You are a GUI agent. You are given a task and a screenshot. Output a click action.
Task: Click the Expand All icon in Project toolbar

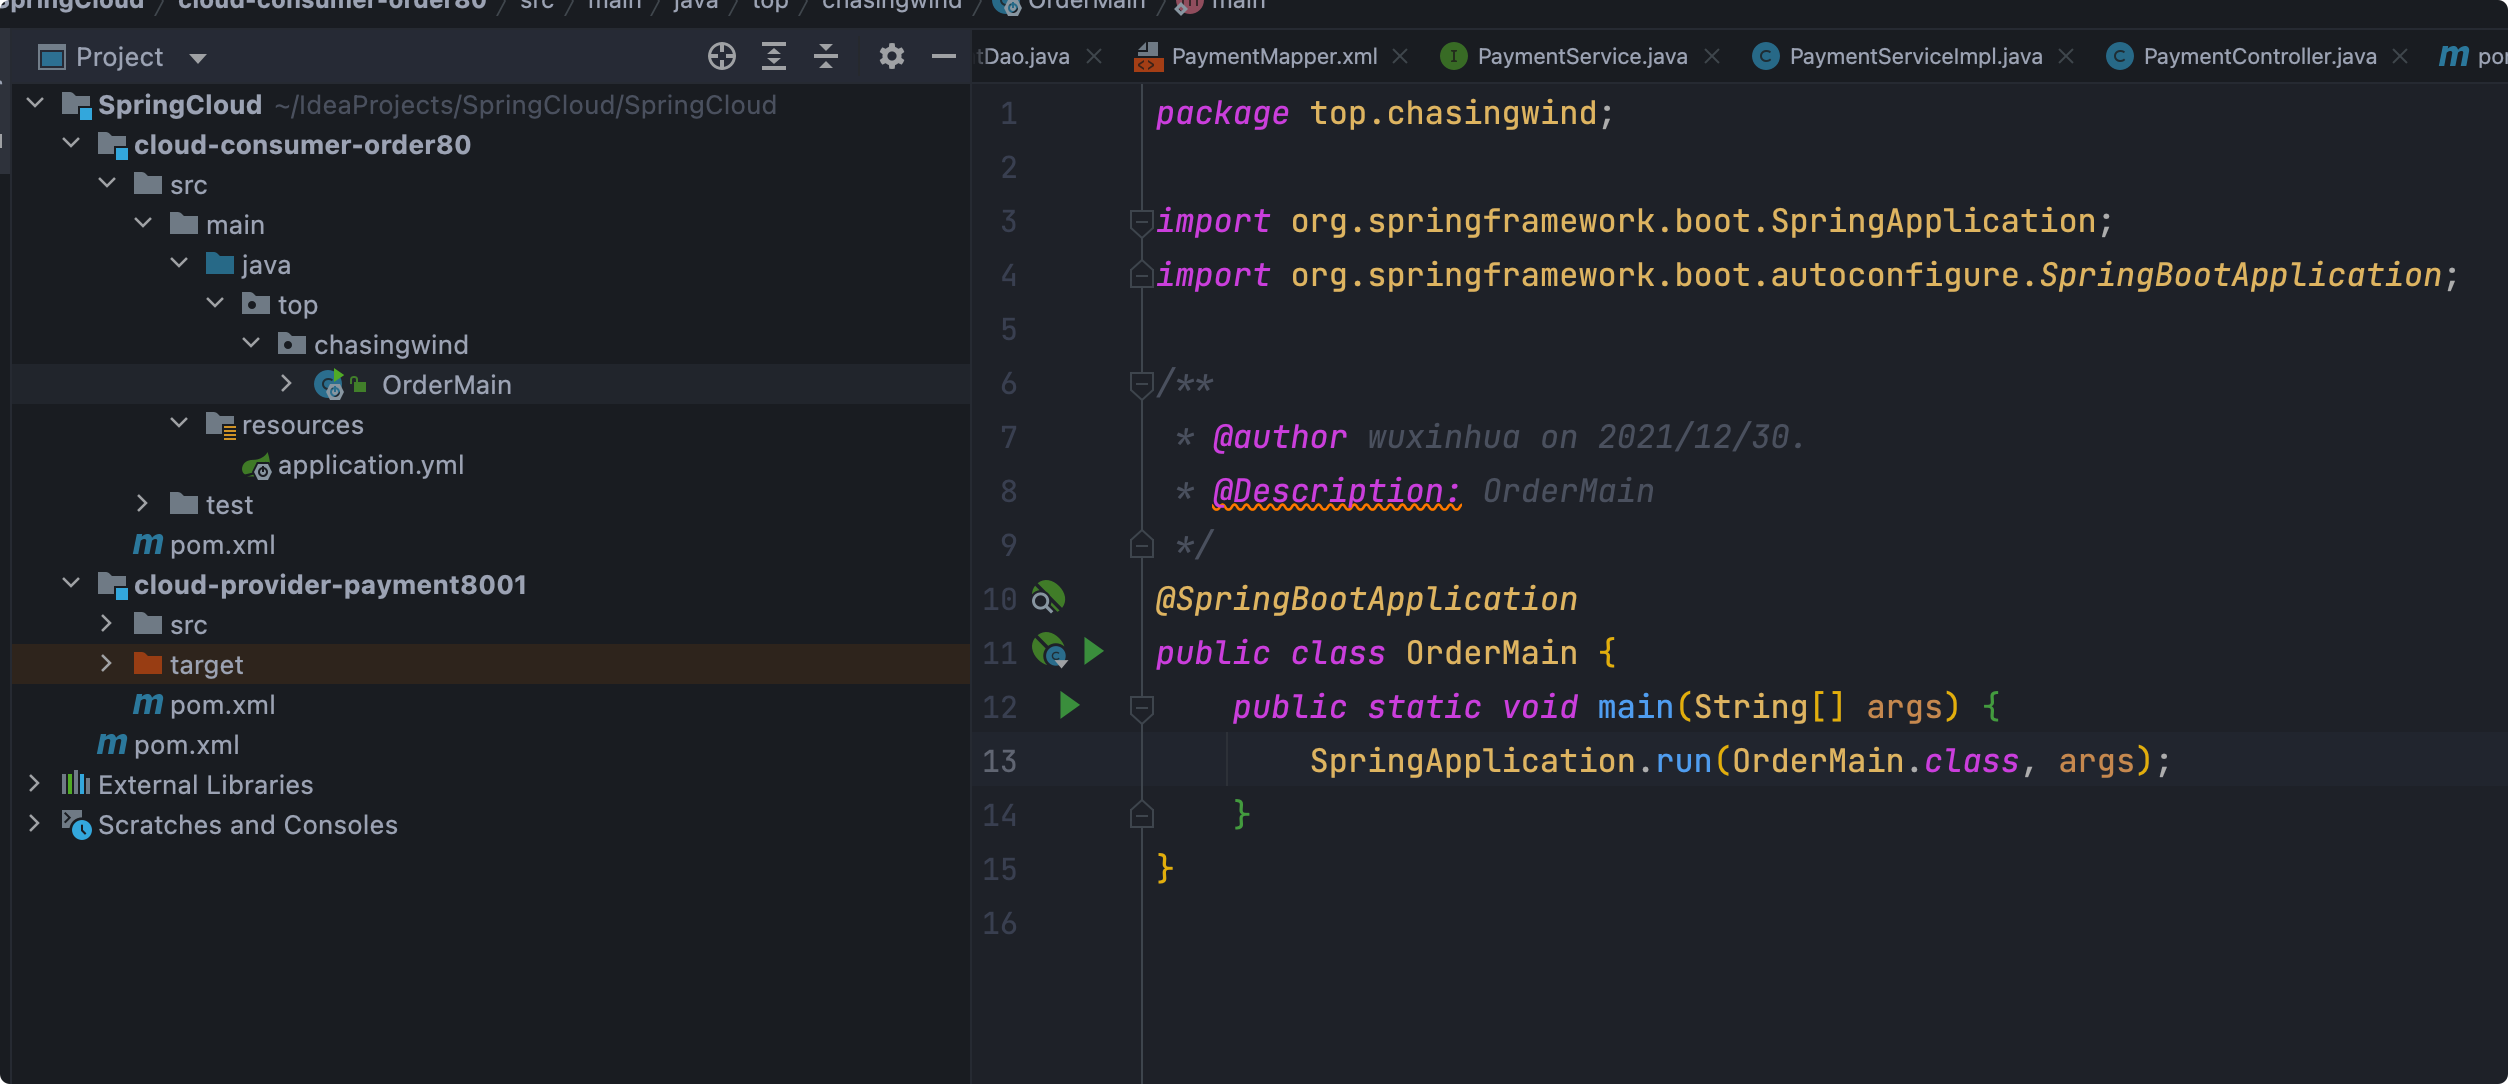(x=773, y=56)
